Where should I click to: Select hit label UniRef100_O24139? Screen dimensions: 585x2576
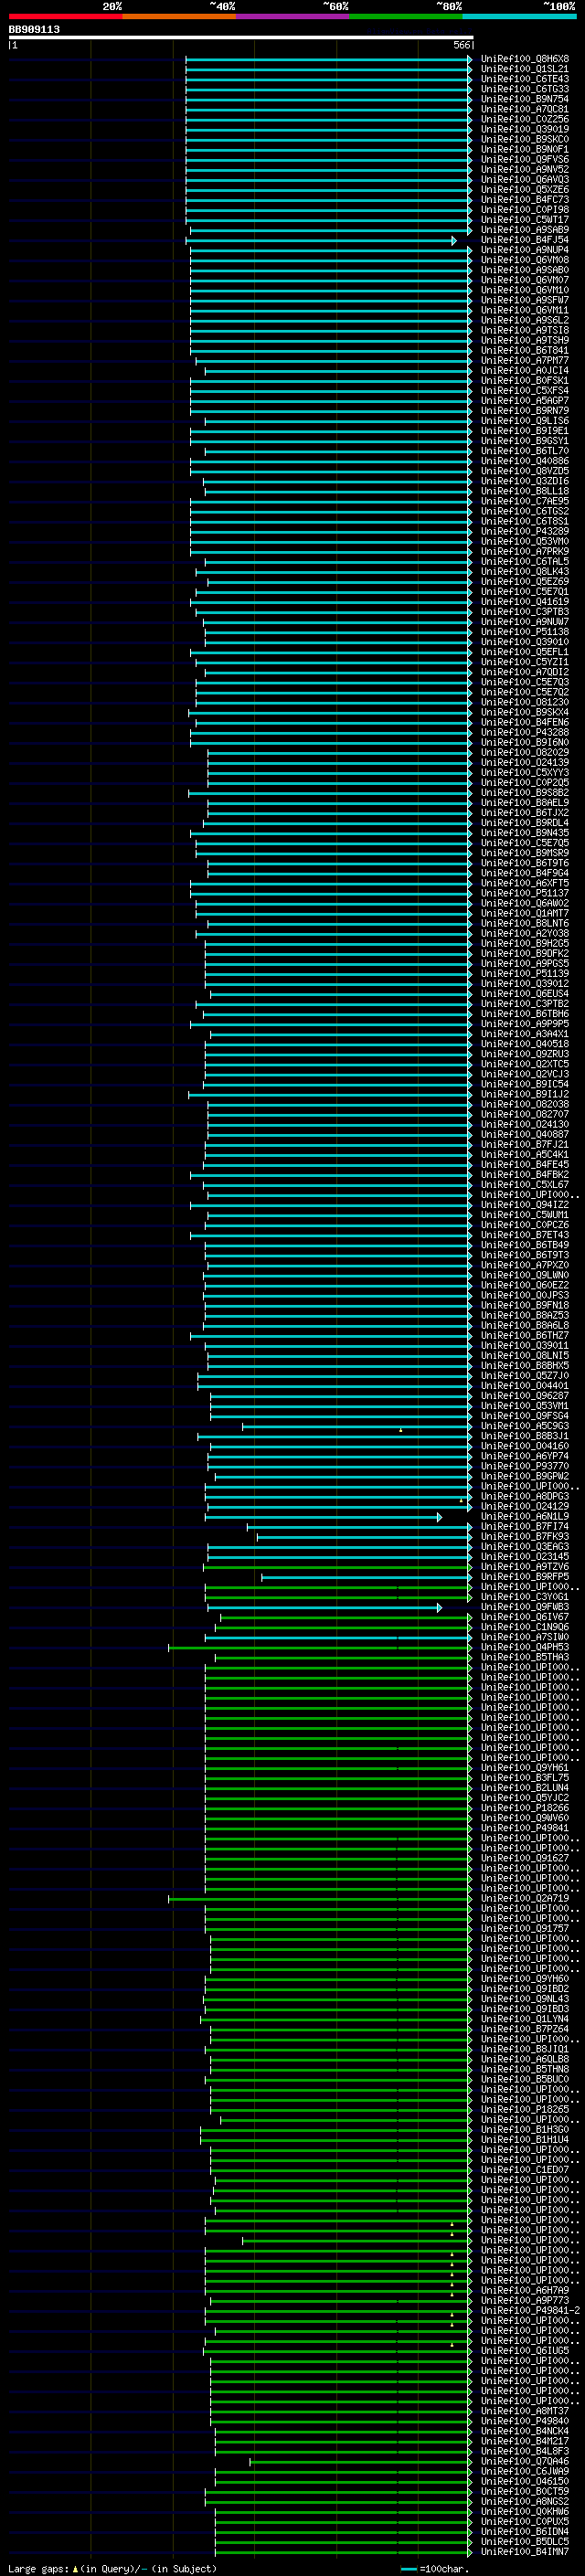coord(525,762)
